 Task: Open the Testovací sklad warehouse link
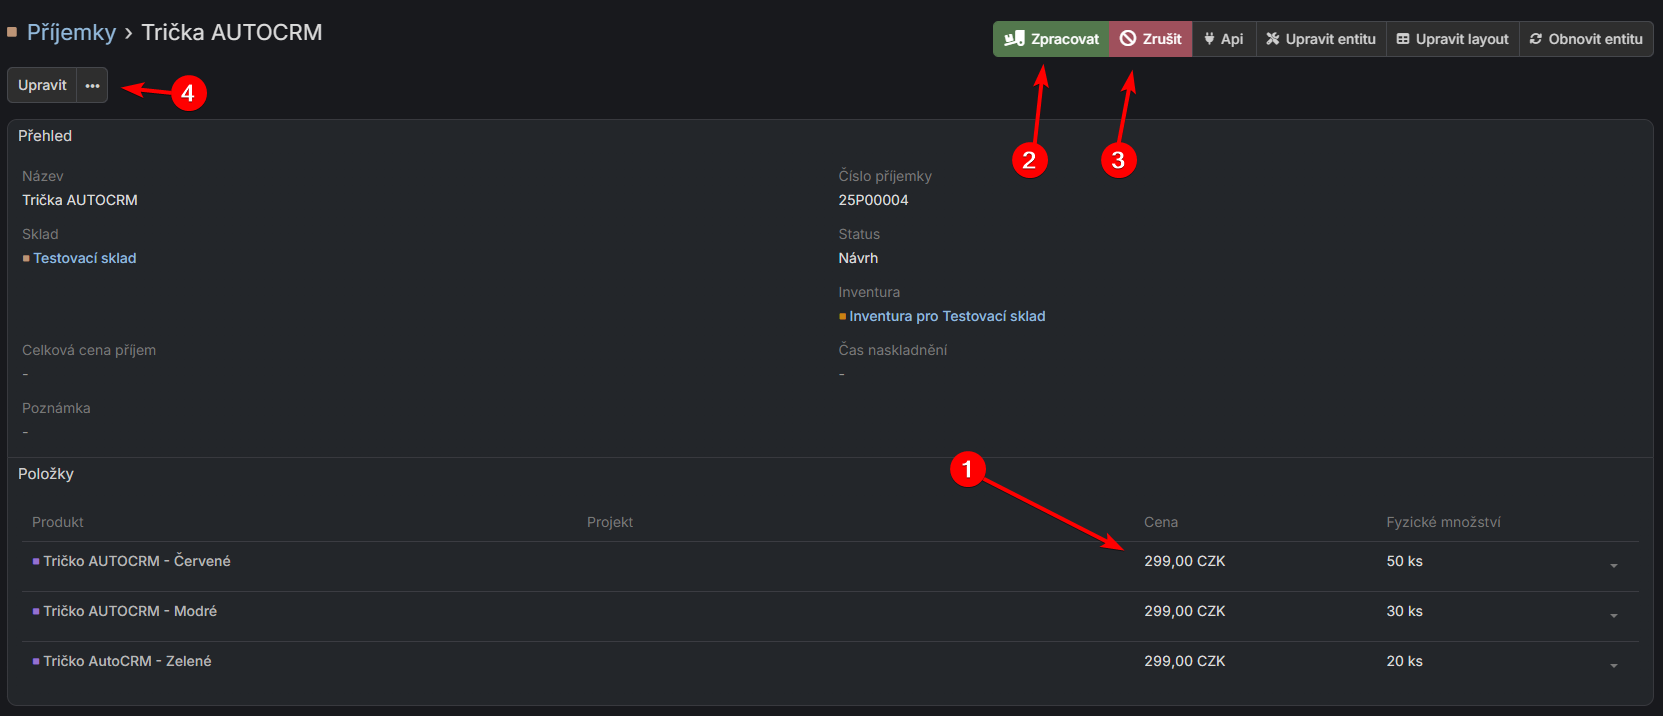click(85, 258)
